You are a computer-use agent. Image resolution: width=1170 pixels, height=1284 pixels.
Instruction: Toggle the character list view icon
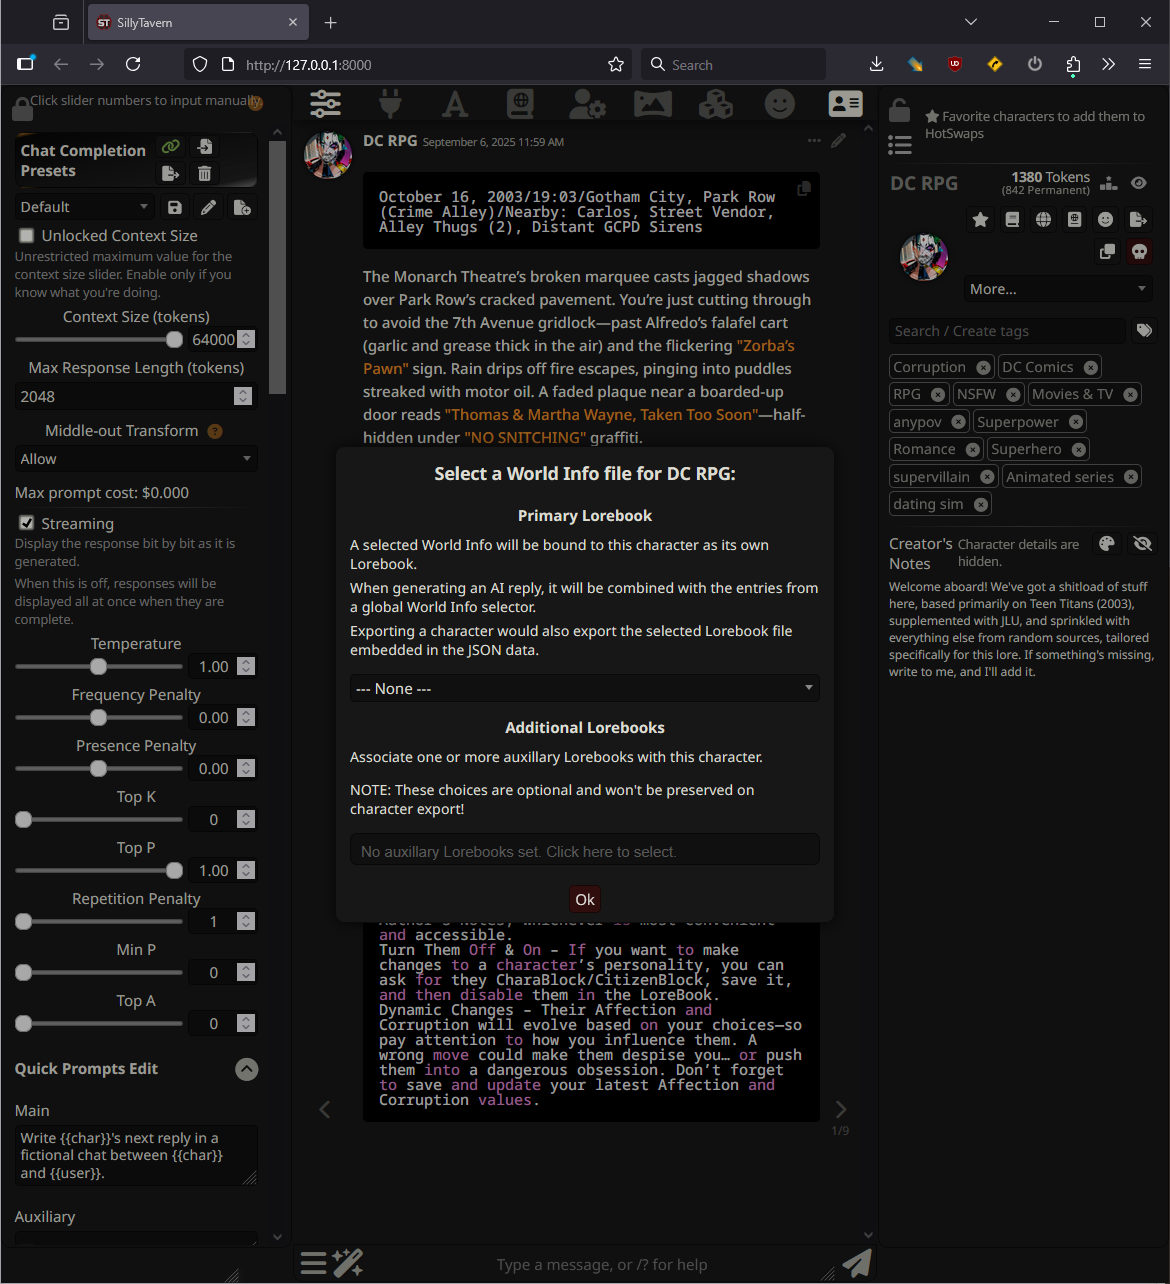pyautogui.click(x=900, y=145)
